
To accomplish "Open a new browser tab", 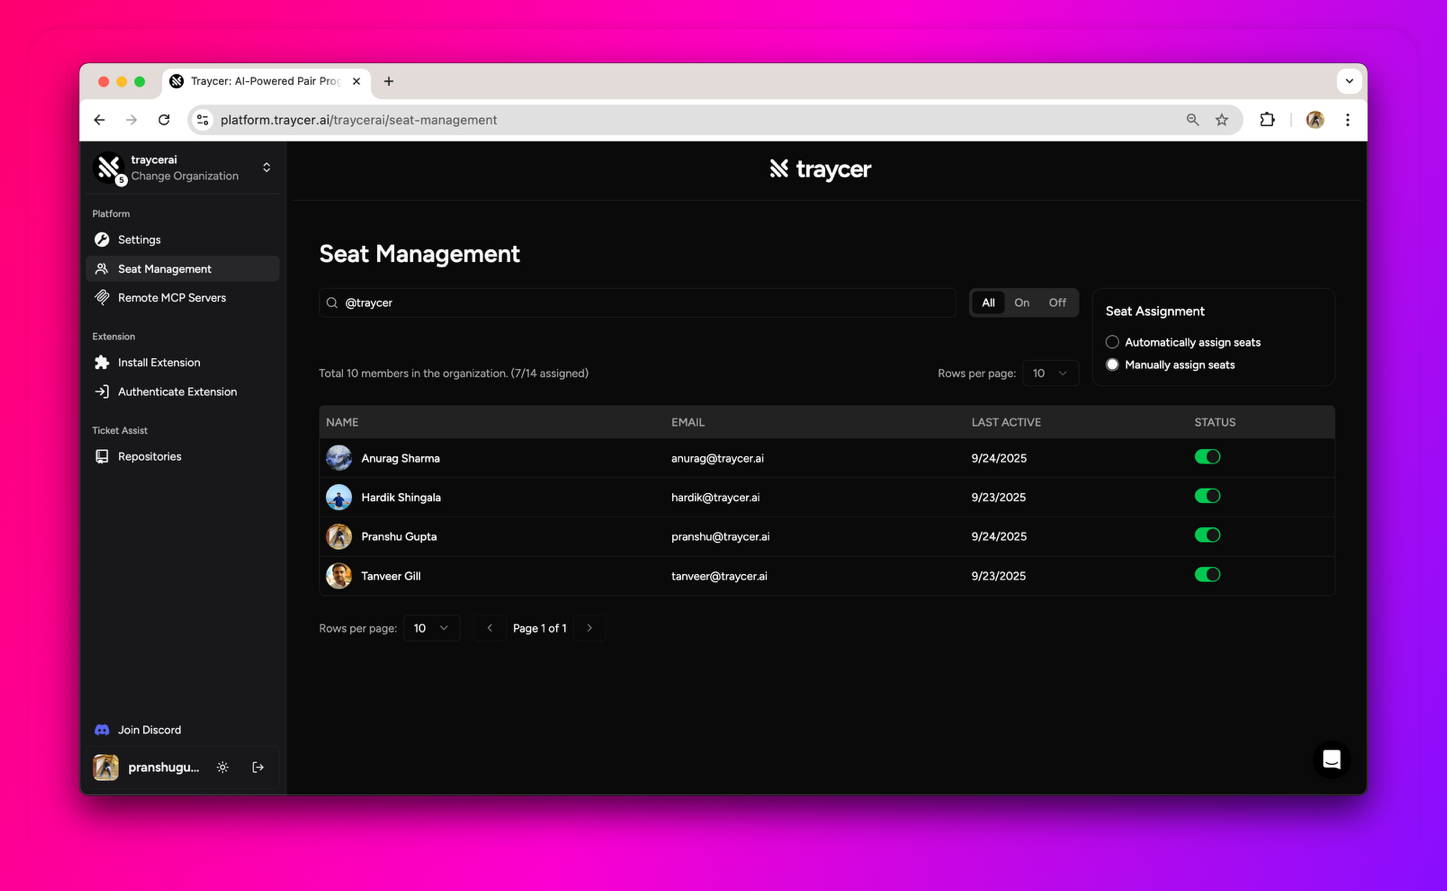I will point(389,82).
